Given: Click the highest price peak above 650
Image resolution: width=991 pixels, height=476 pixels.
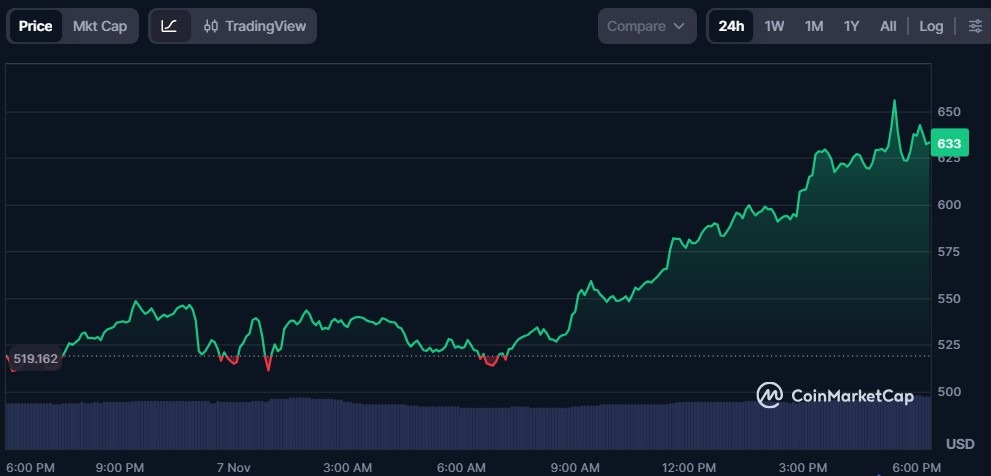Looking at the screenshot, I should coord(894,101).
